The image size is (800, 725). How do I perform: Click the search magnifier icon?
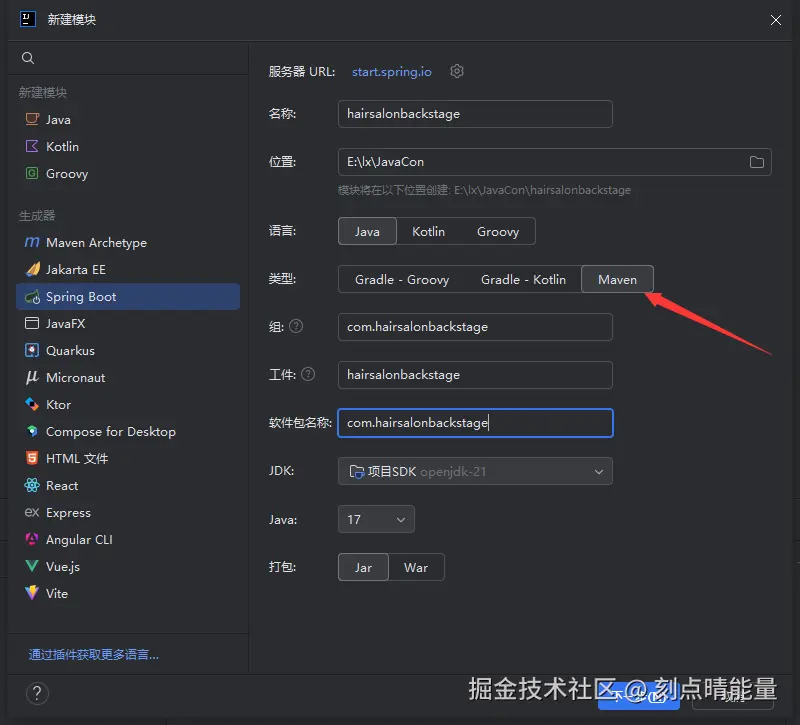[28, 58]
